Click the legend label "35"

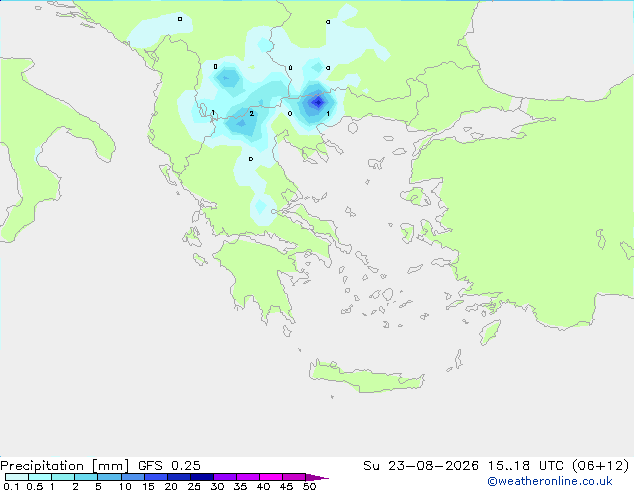coord(240,486)
